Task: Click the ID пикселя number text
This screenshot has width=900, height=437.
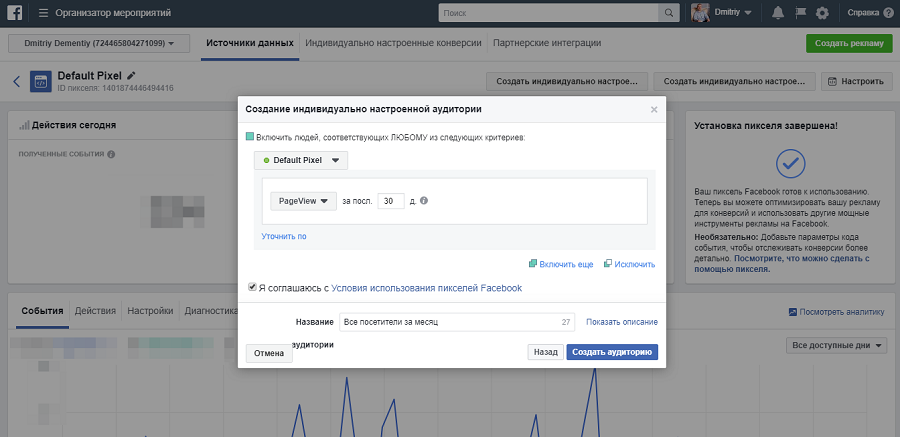Action: (115, 88)
